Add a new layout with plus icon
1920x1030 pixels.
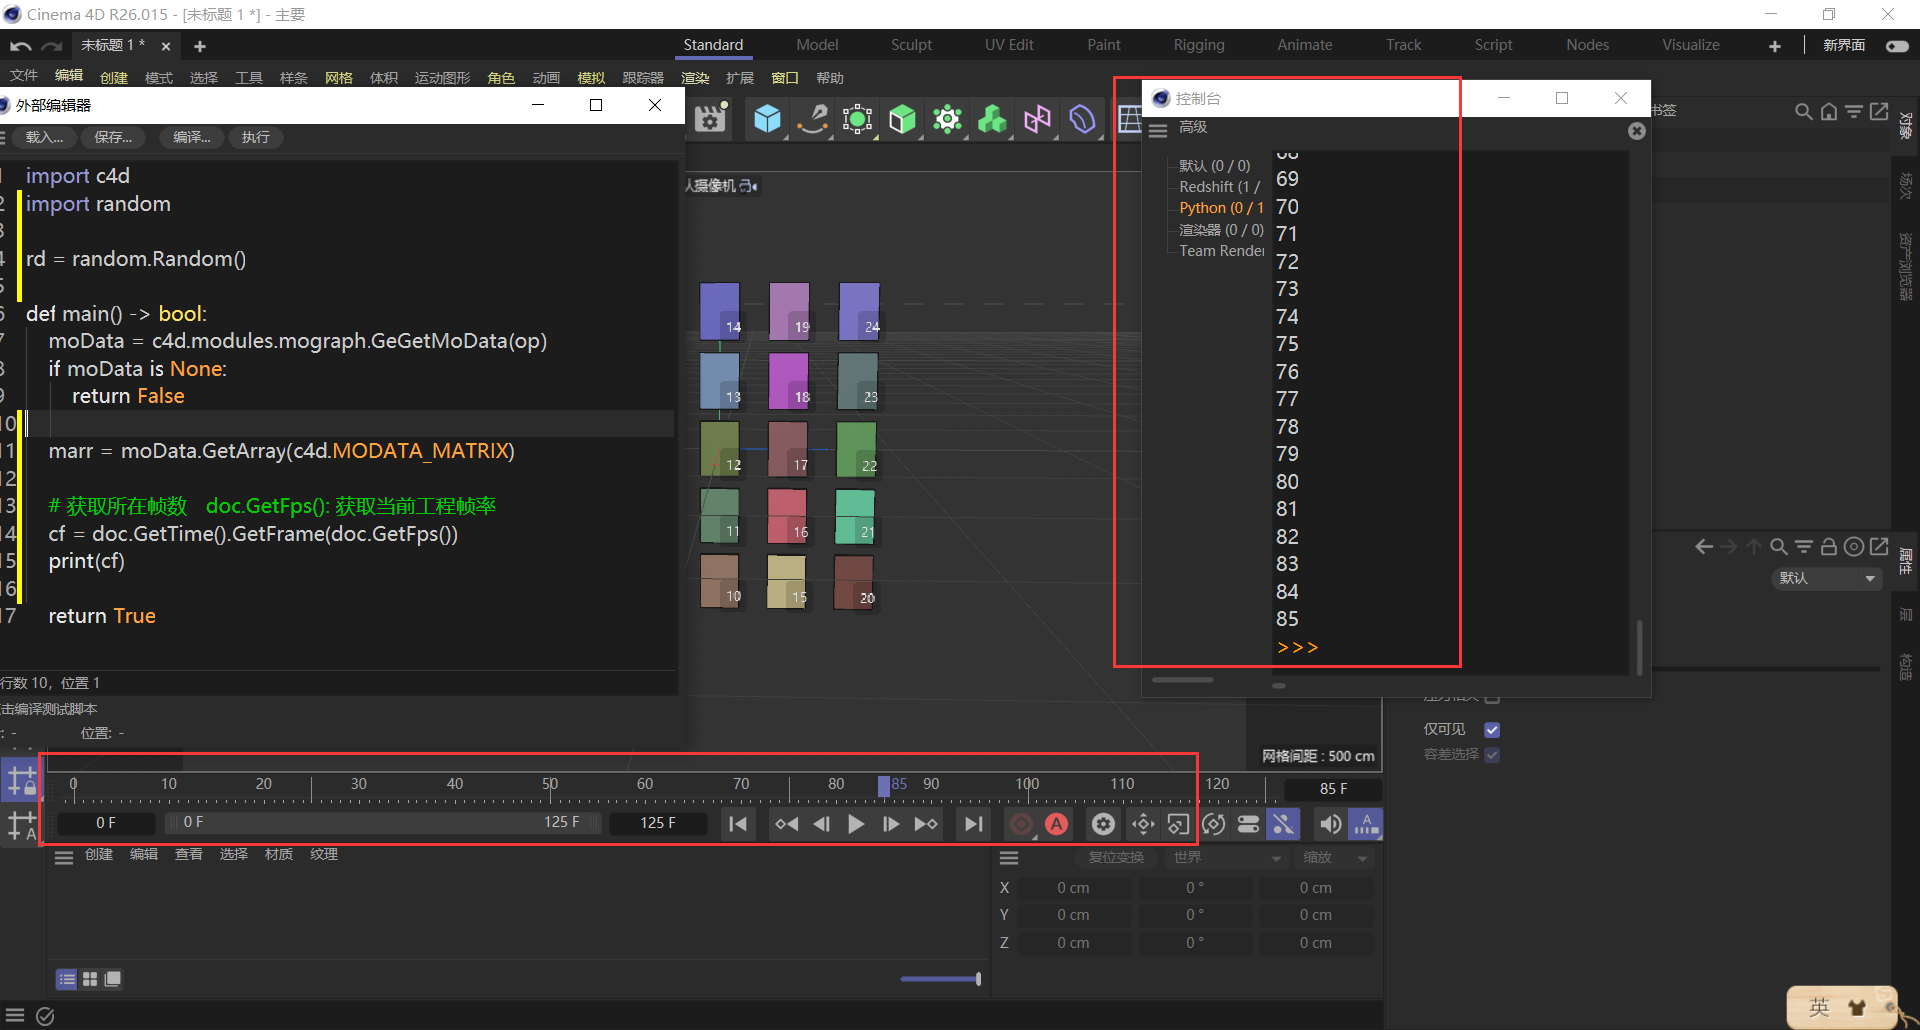point(1774,46)
